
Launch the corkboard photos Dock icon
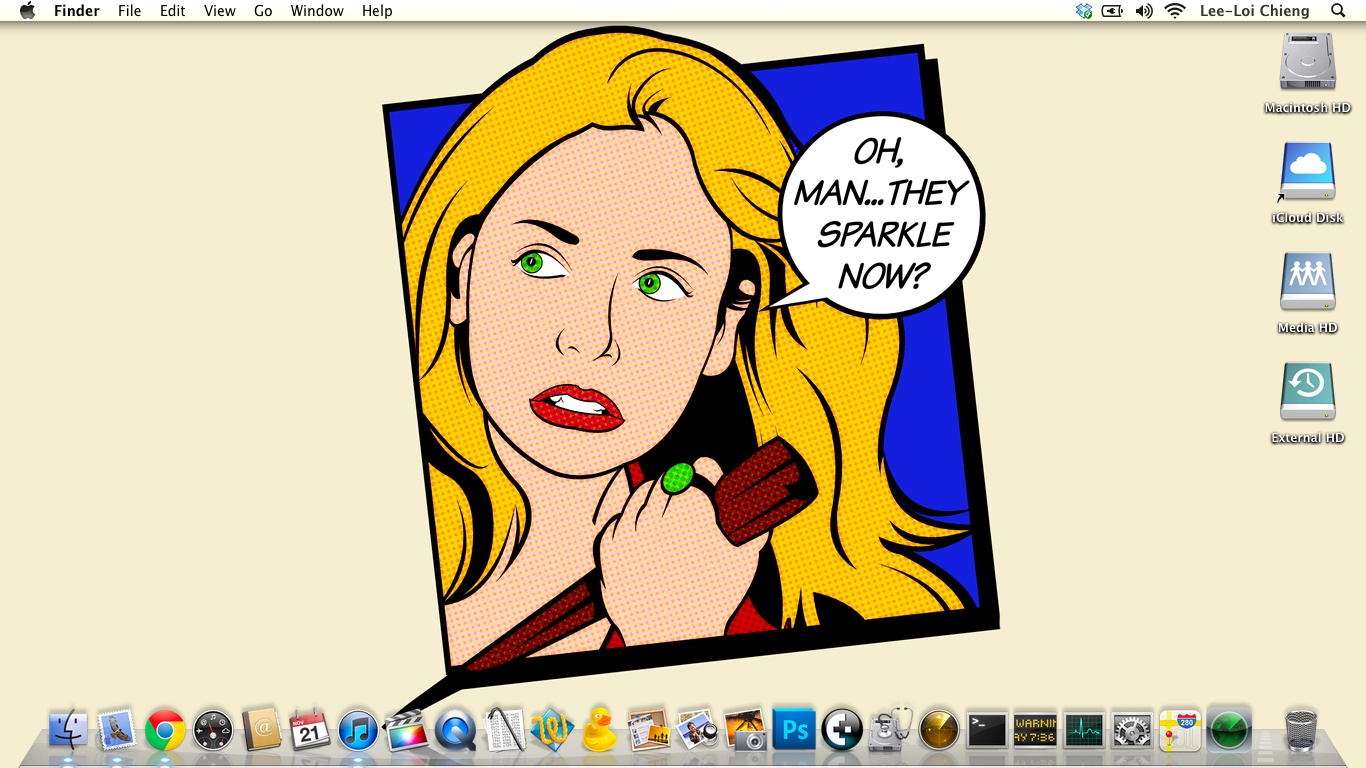649,730
